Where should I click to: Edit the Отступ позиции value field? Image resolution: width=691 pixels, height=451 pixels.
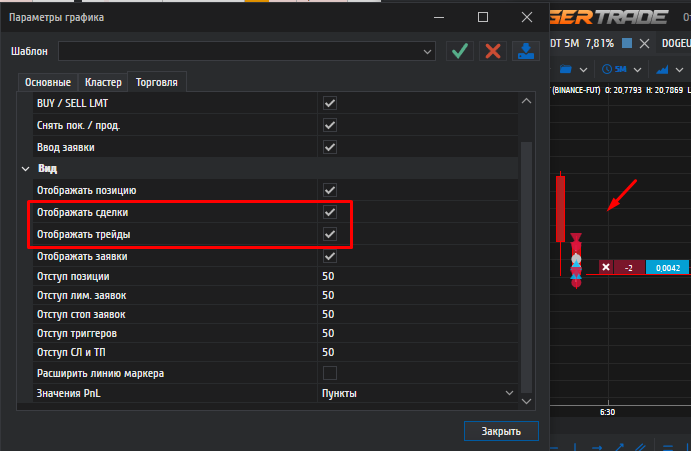(x=418, y=276)
